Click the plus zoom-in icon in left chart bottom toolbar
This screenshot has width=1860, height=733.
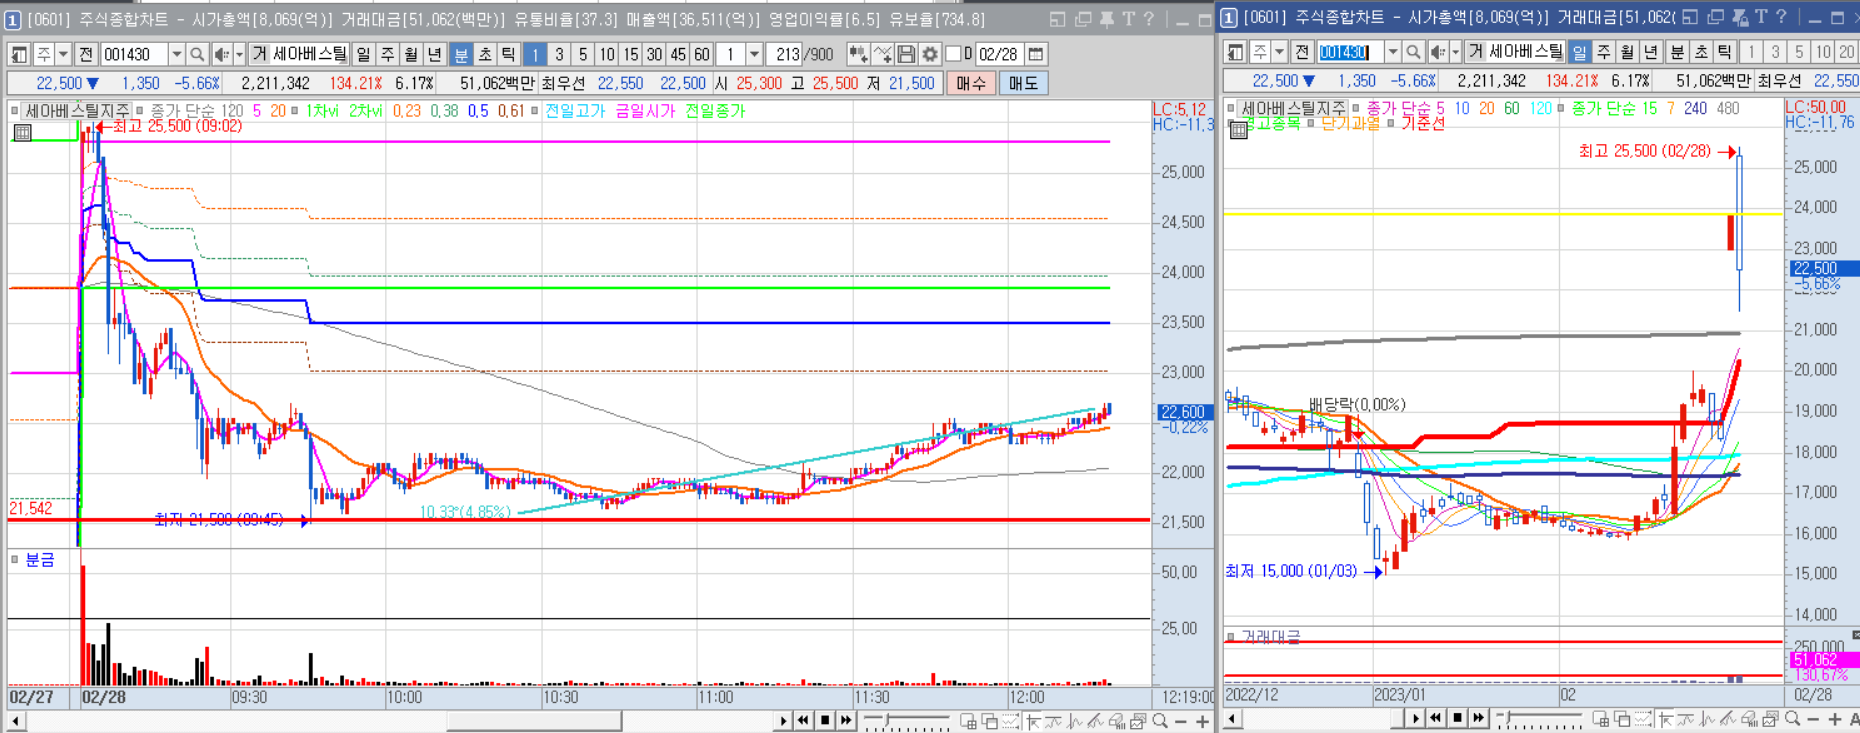(1202, 720)
